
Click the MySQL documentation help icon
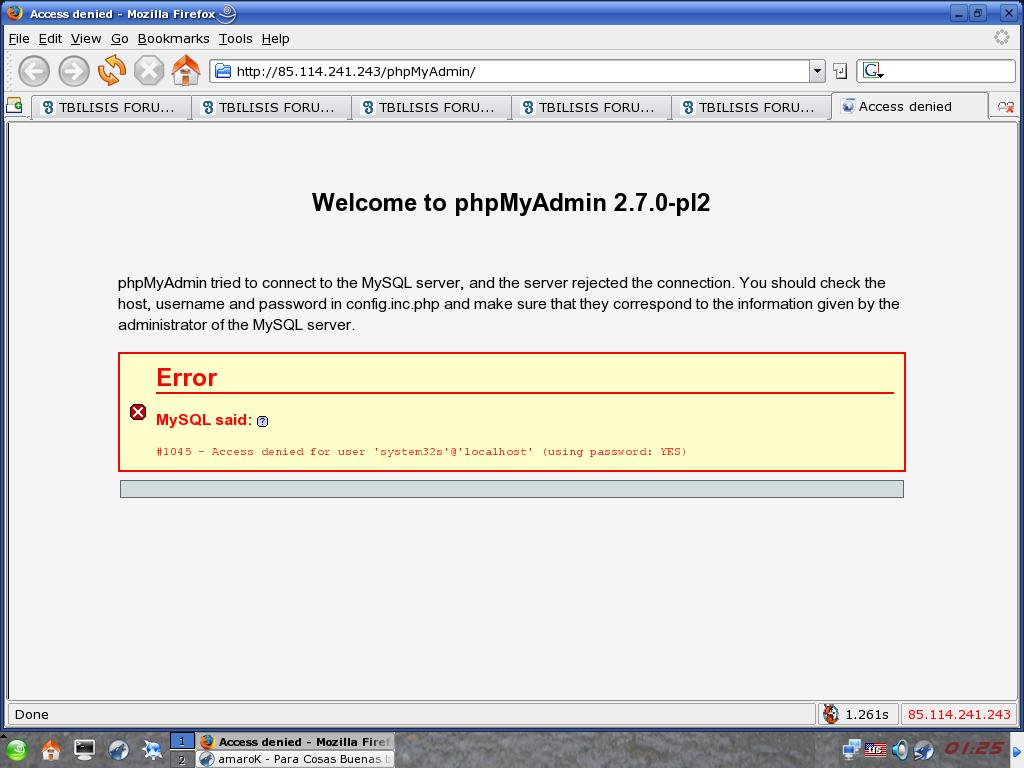point(263,421)
